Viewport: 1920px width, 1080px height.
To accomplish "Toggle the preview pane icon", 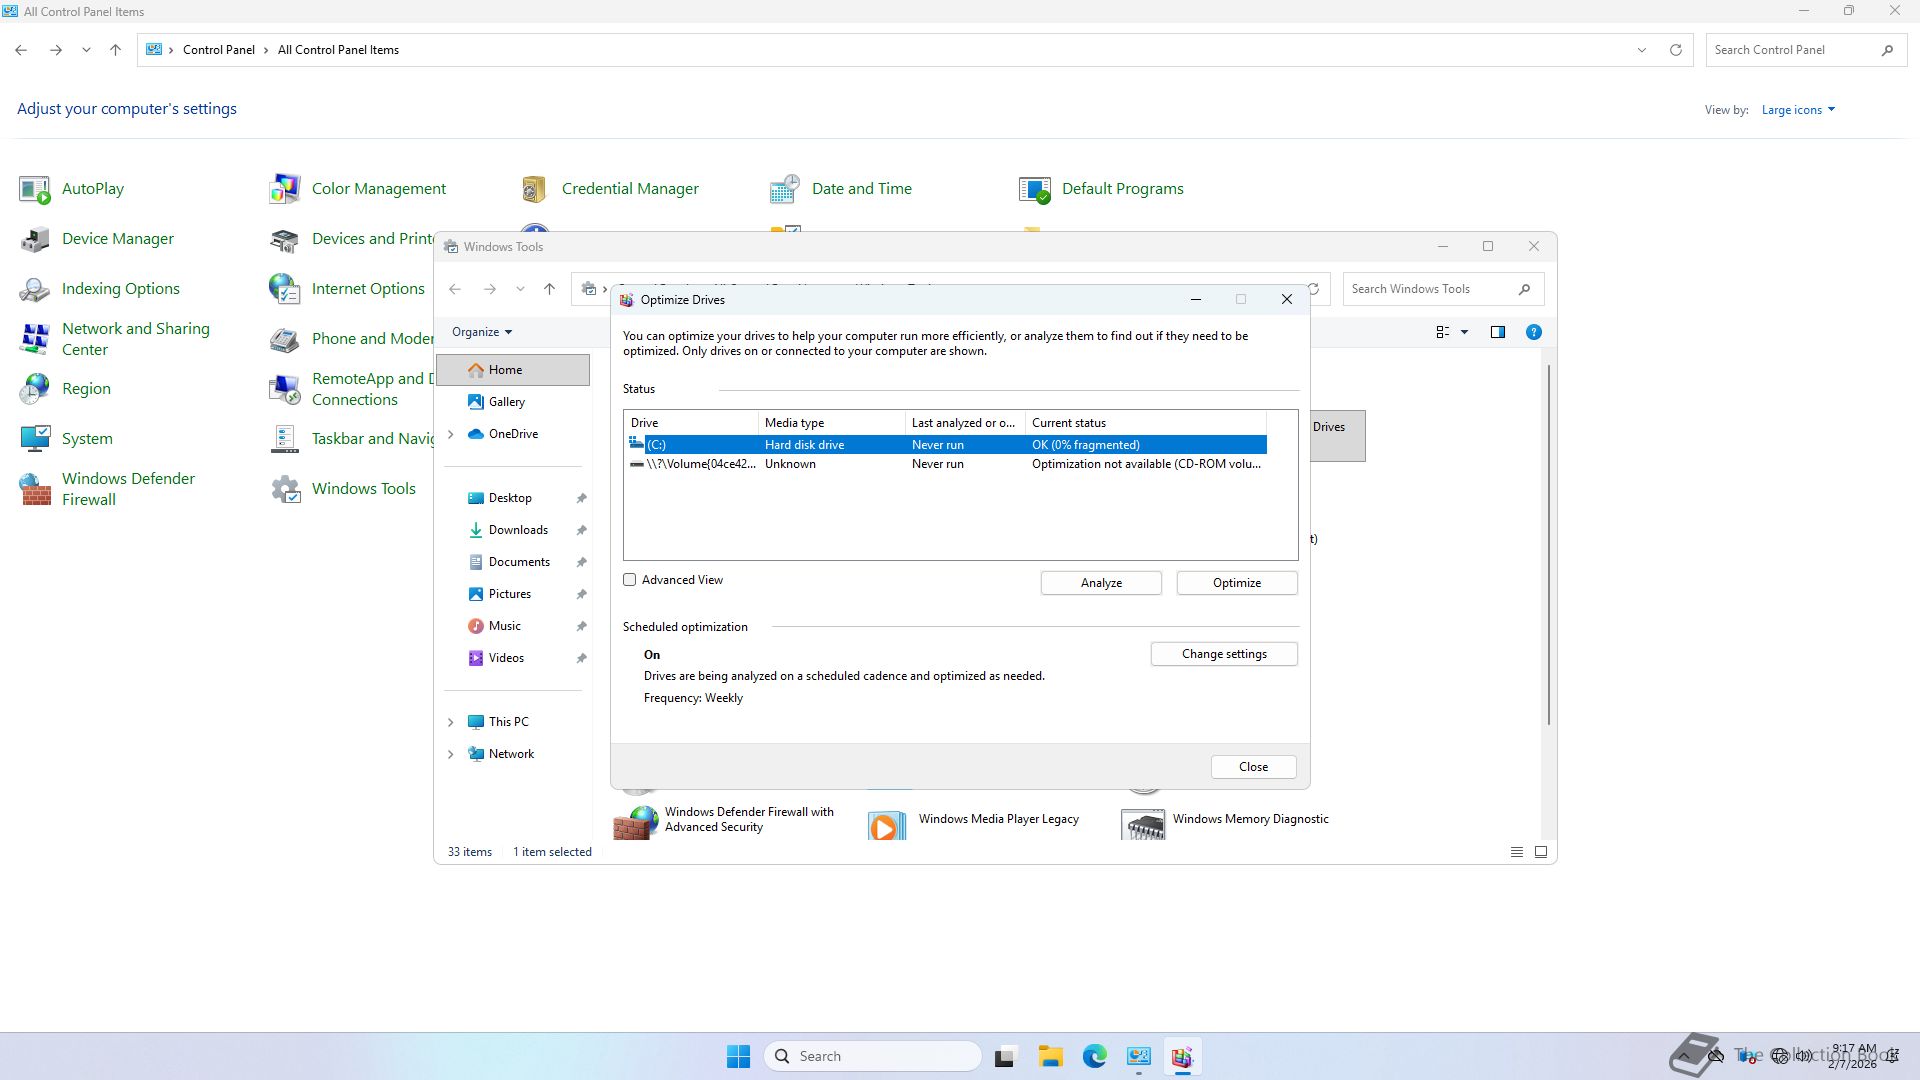I will (1497, 332).
